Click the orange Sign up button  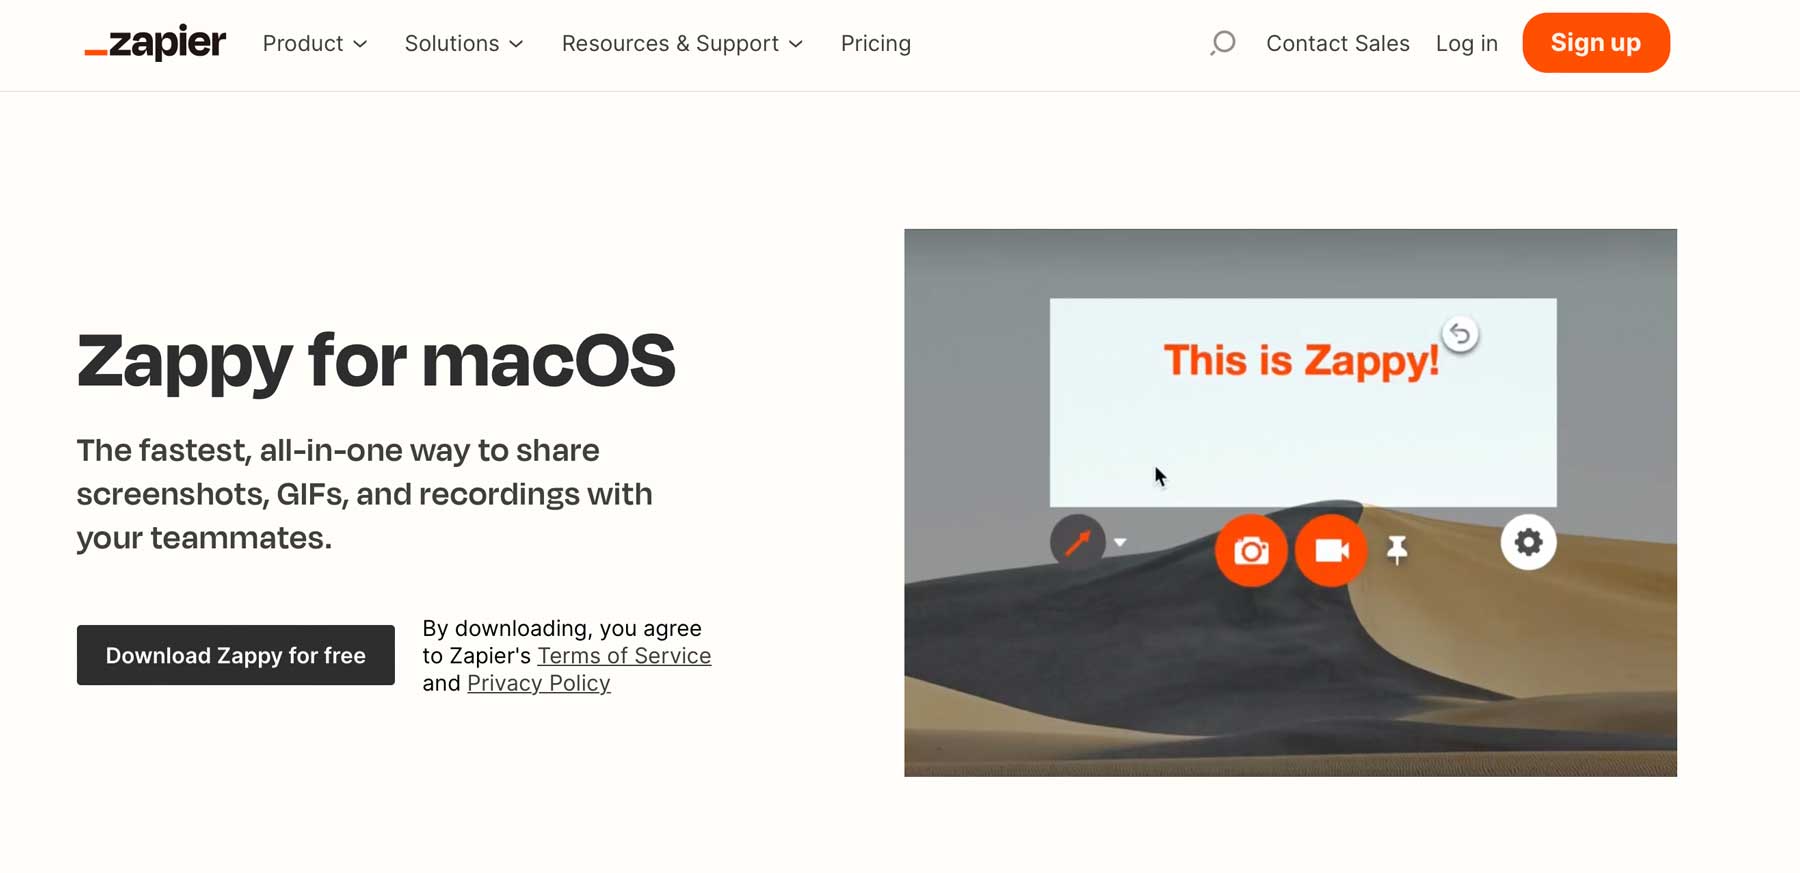click(x=1596, y=43)
